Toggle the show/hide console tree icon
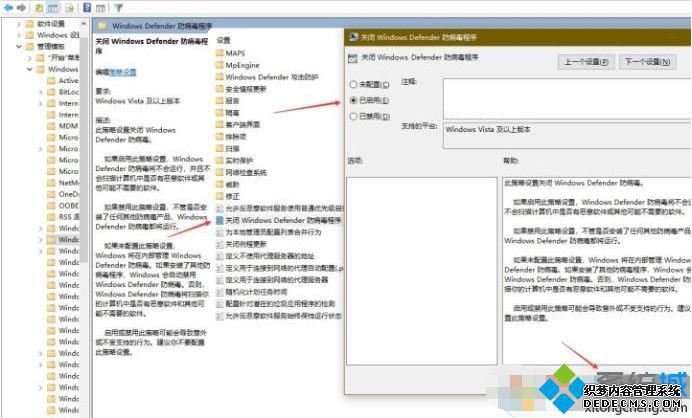The image size is (692, 418). tap(53, 8)
